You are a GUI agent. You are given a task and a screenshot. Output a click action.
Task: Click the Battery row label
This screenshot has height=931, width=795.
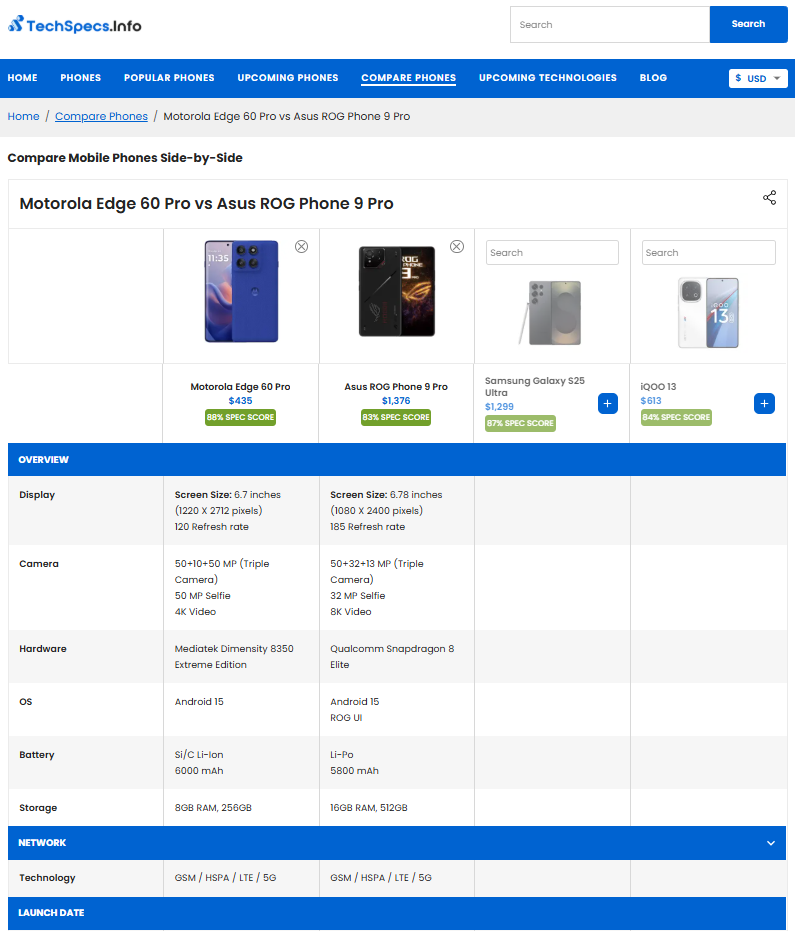(37, 755)
